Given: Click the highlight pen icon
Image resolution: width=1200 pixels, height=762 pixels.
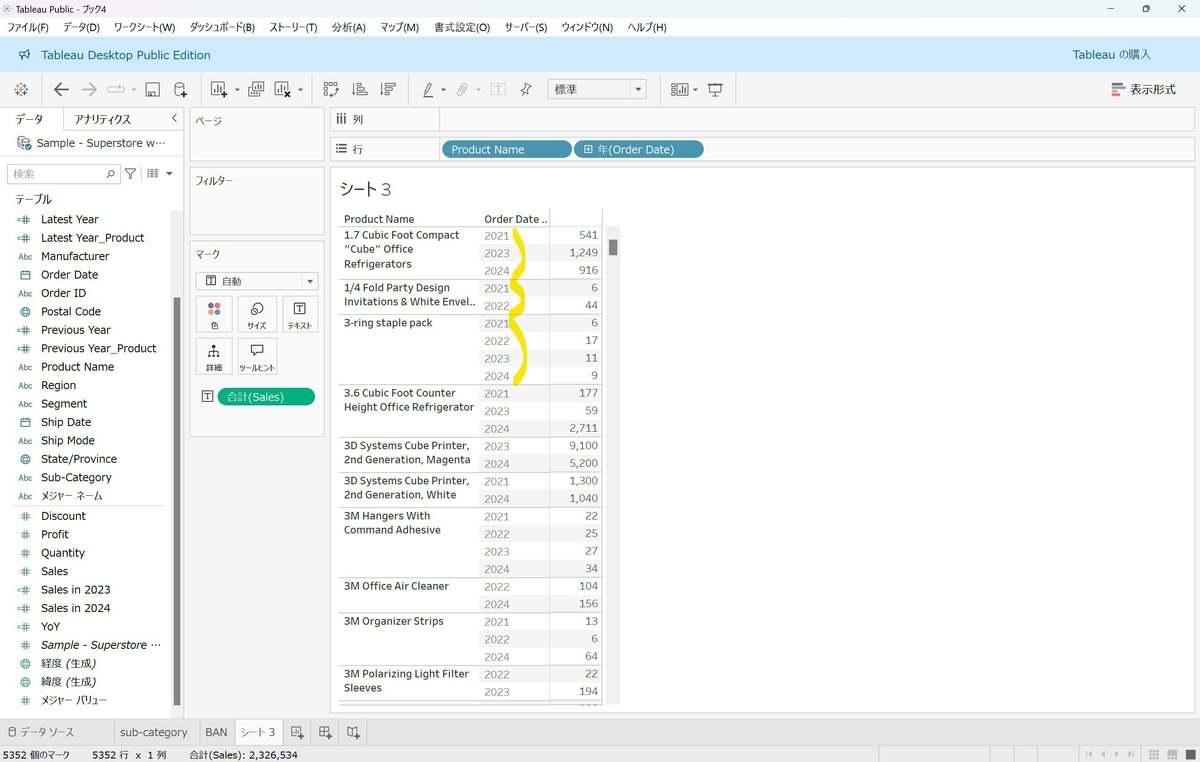Looking at the screenshot, I should [428, 90].
